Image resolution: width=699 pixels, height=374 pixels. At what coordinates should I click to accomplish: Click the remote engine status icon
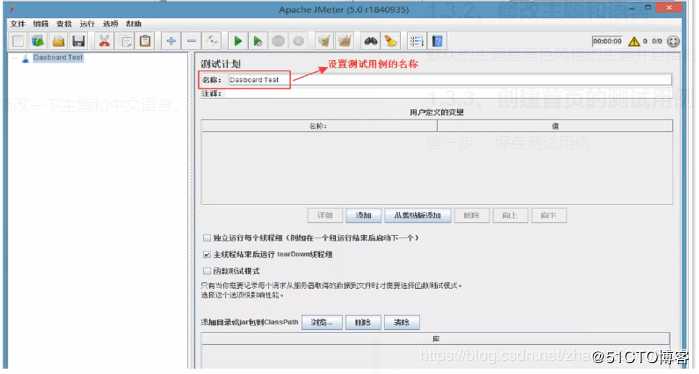click(673, 41)
